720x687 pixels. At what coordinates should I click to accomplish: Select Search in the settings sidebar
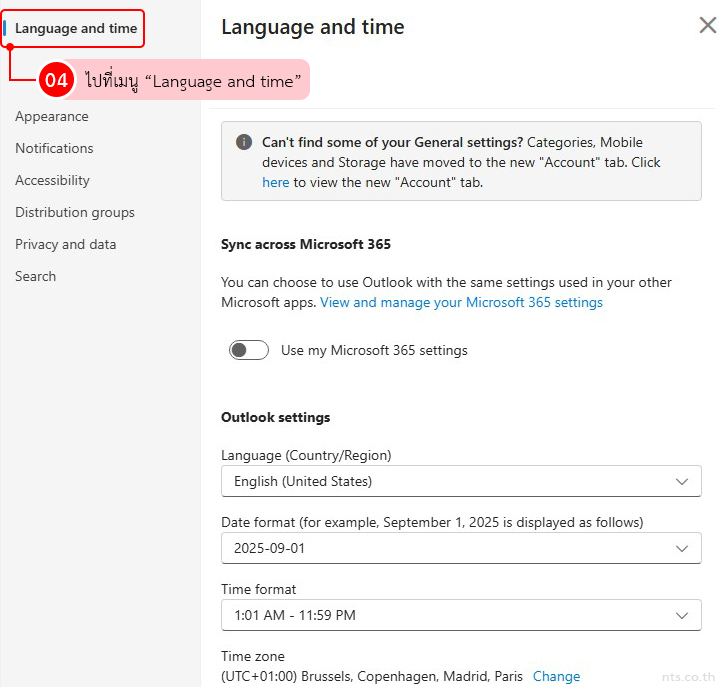[x=36, y=276]
